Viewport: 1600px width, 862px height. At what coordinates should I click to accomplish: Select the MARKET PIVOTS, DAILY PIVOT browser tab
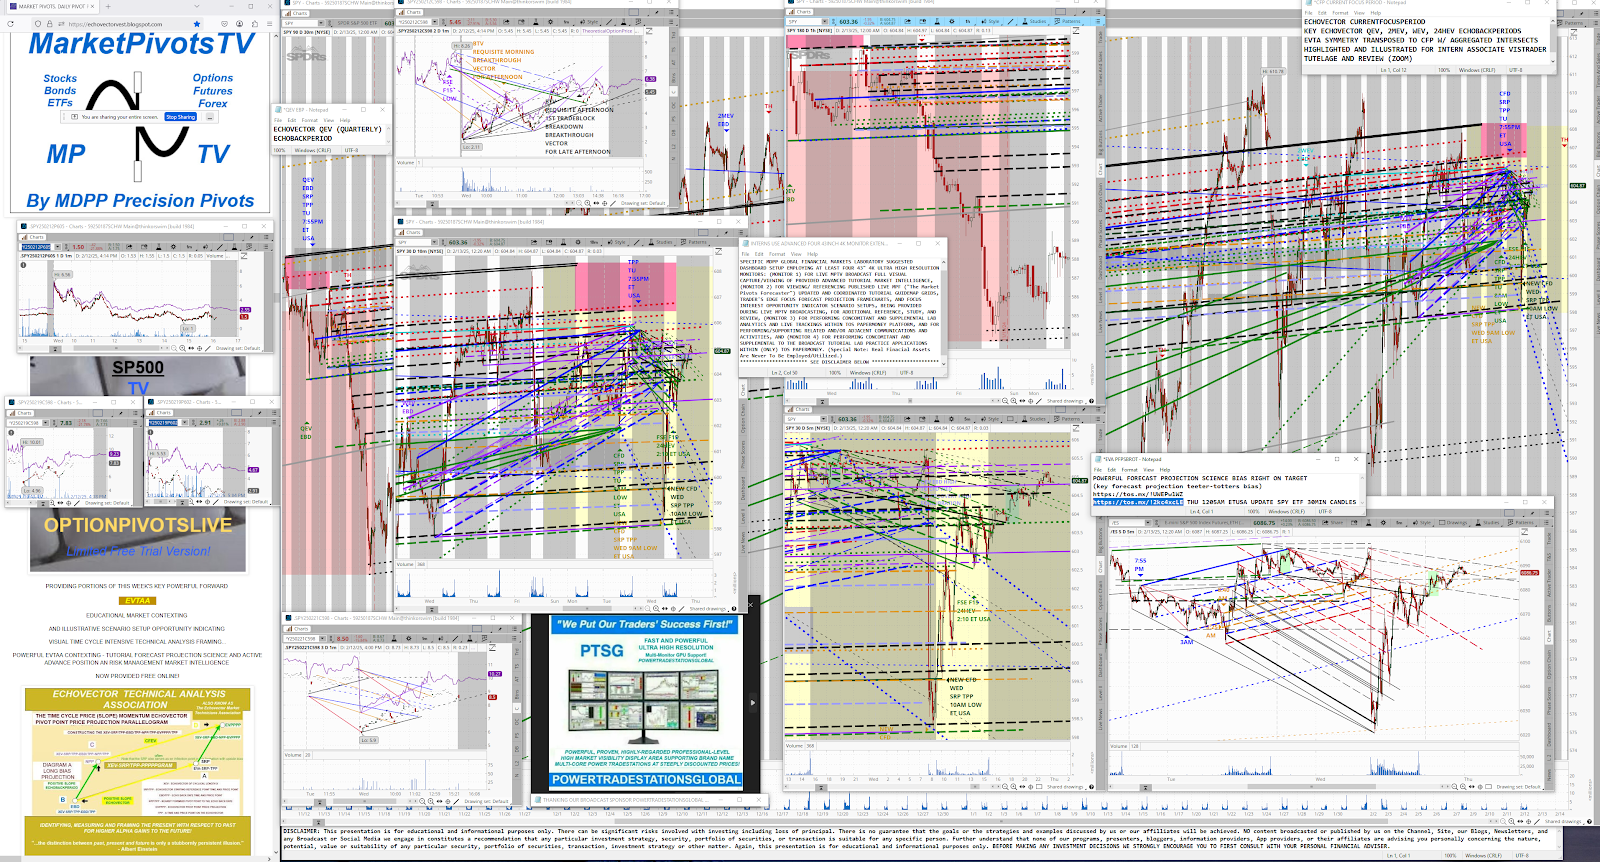click(52, 6)
